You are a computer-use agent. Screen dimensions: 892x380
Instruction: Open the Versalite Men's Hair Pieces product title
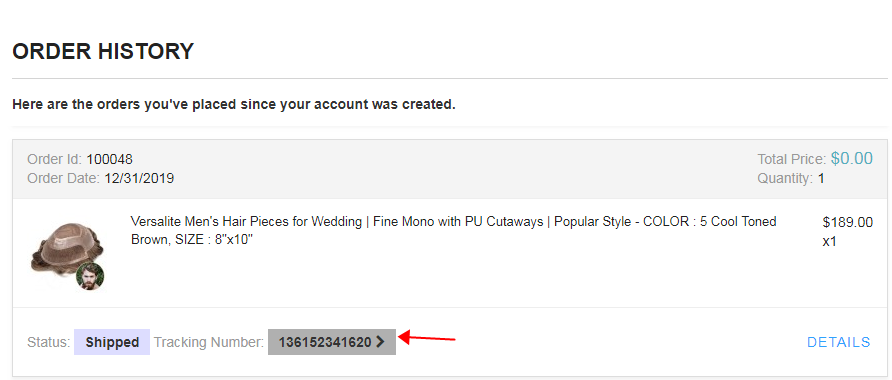(453, 230)
